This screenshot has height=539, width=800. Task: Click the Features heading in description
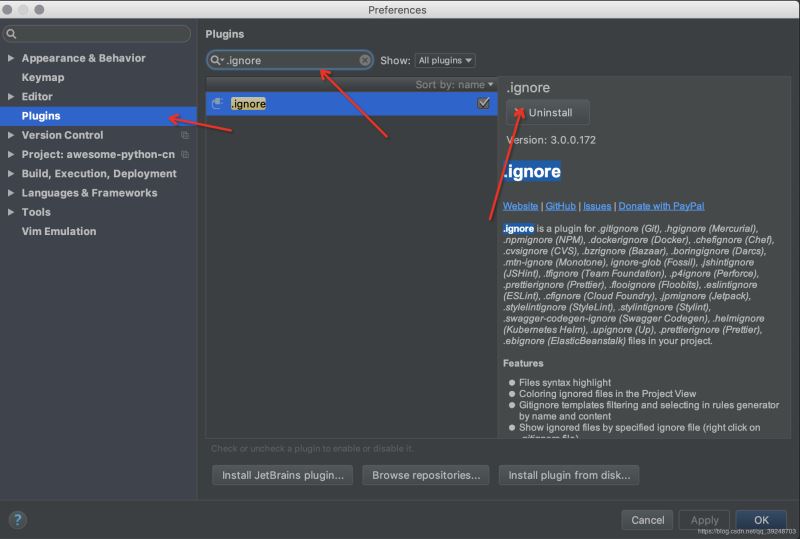coord(523,363)
